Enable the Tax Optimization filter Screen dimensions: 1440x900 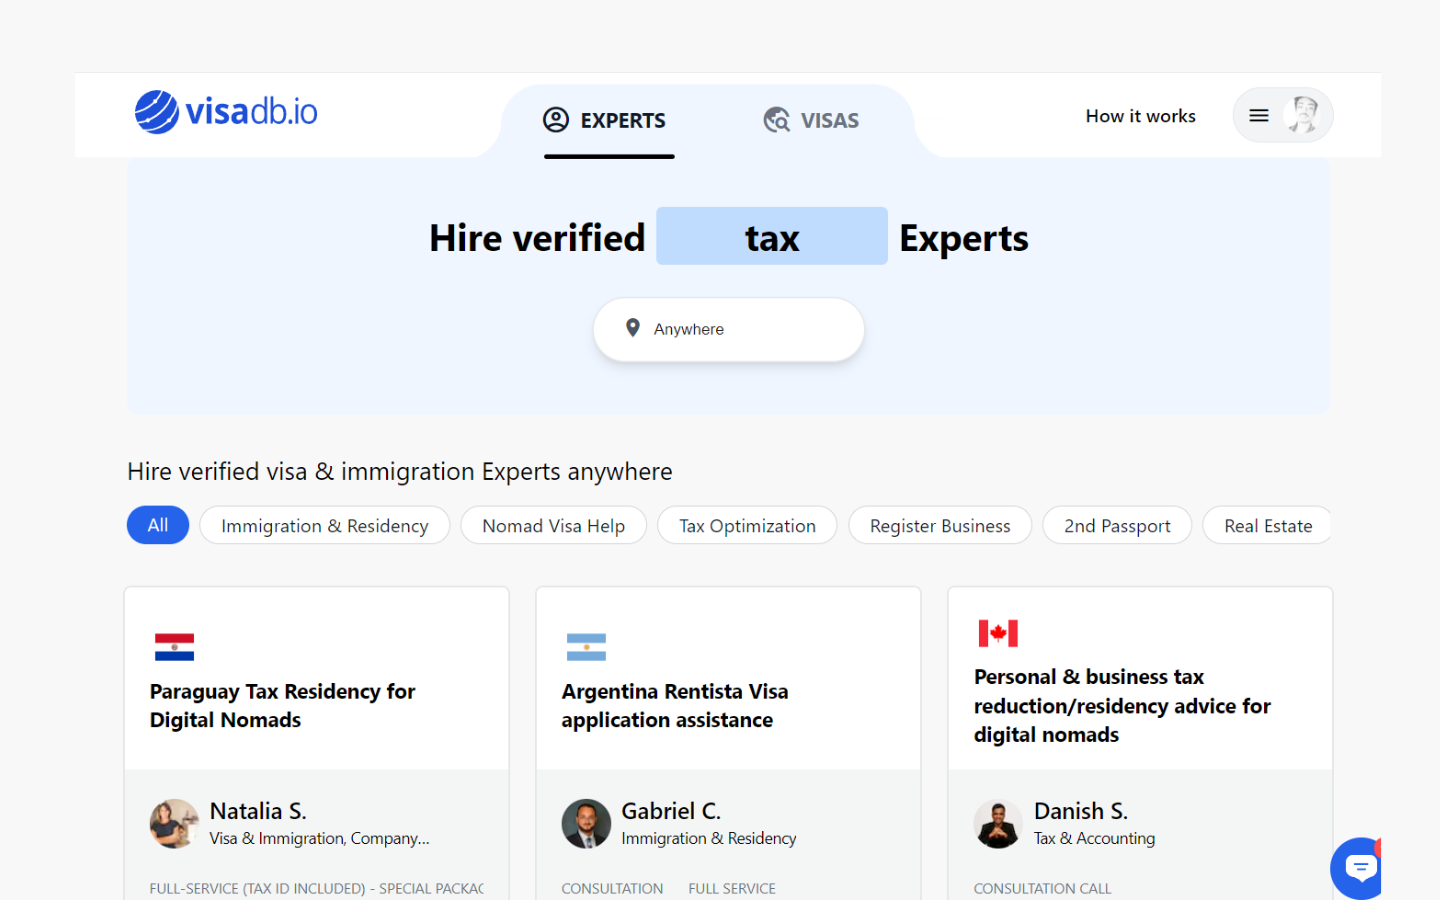tap(747, 525)
